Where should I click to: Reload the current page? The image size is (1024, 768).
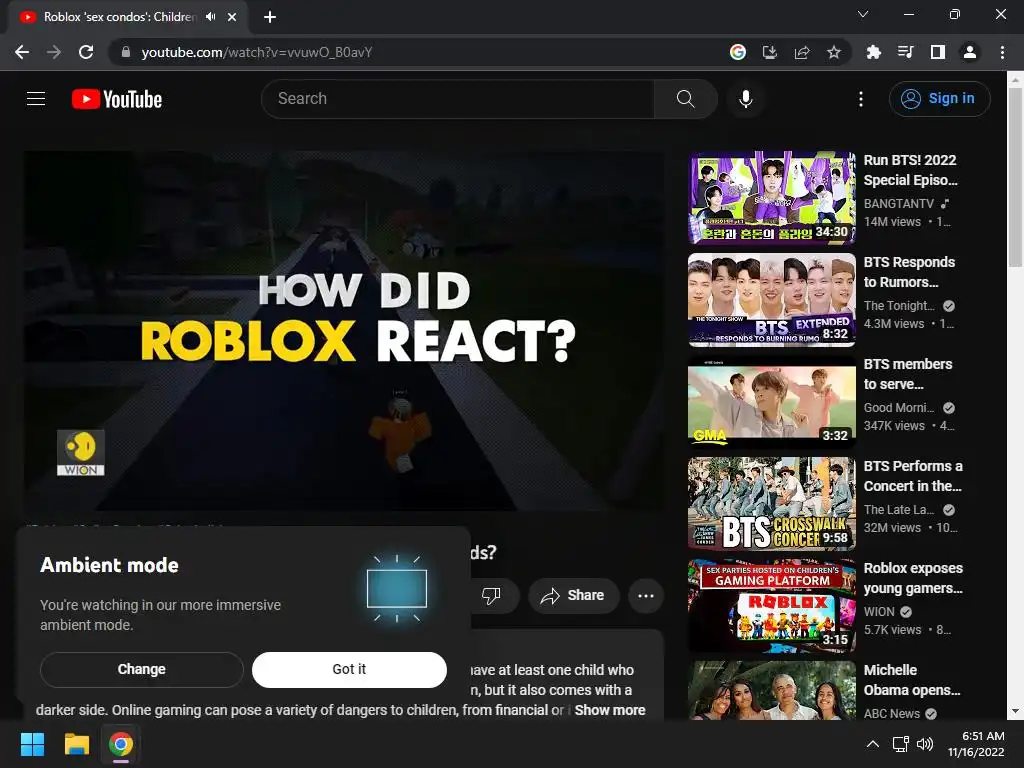[x=86, y=52]
